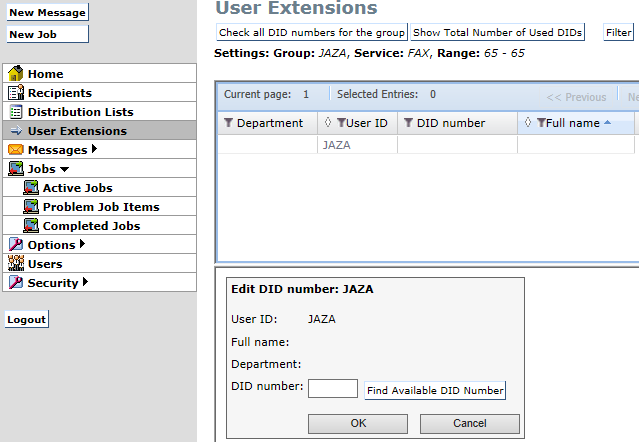The width and height of the screenshot is (639, 442).
Task: Click the Distribution Lists icon
Action: click(15, 112)
